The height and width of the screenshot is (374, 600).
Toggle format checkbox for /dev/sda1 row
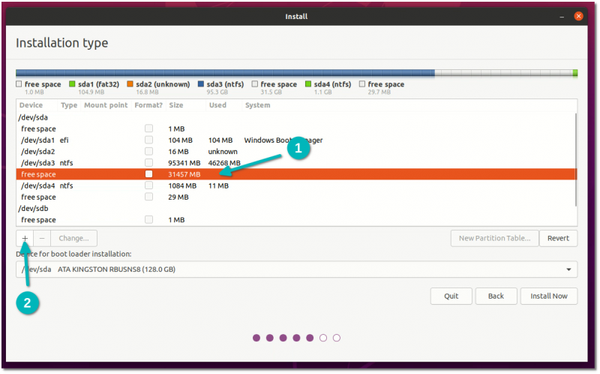click(149, 140)
